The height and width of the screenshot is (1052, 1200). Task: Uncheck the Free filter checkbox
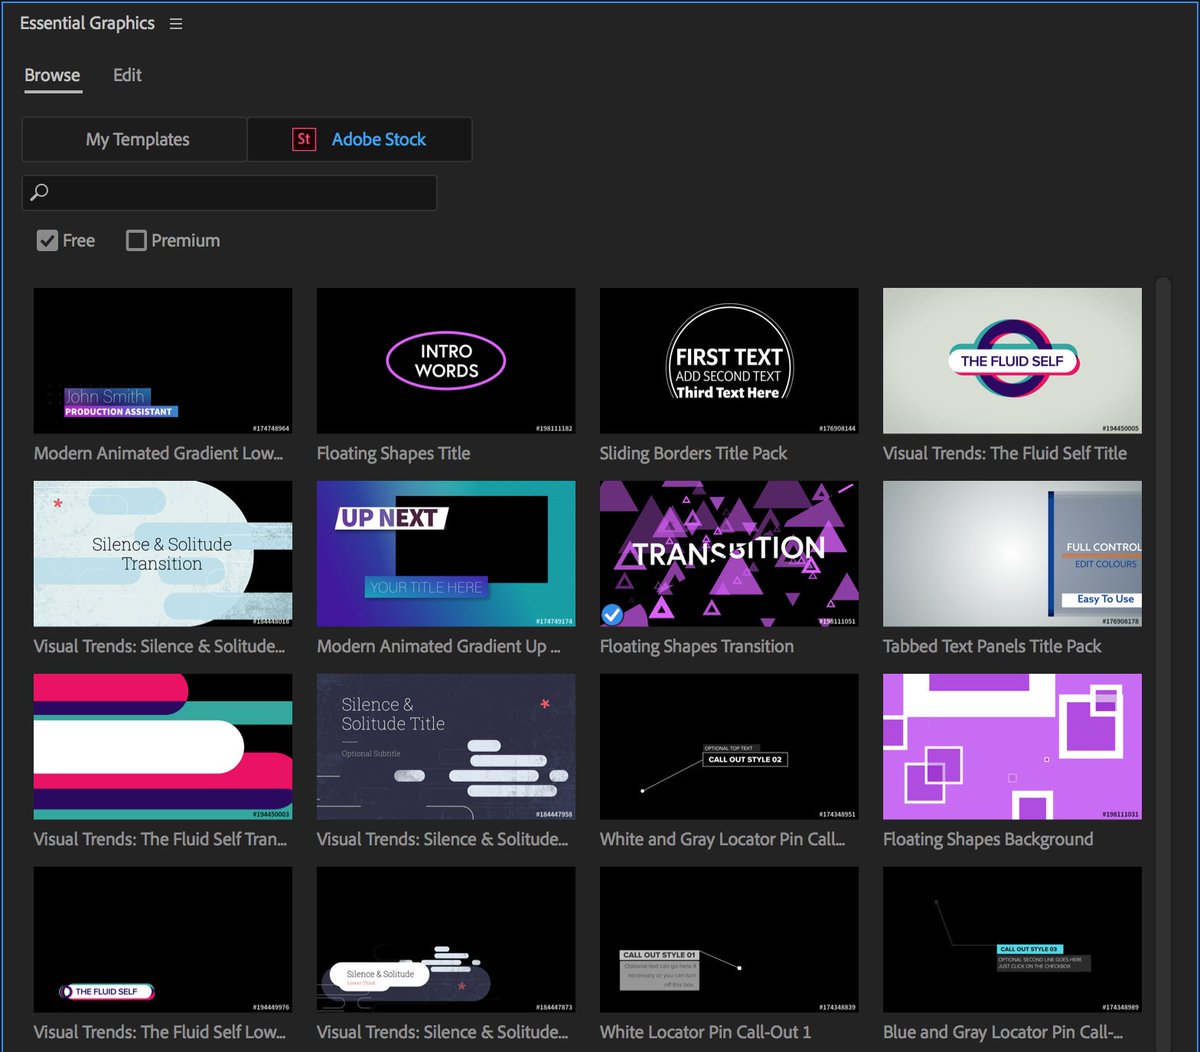point(47,240)
